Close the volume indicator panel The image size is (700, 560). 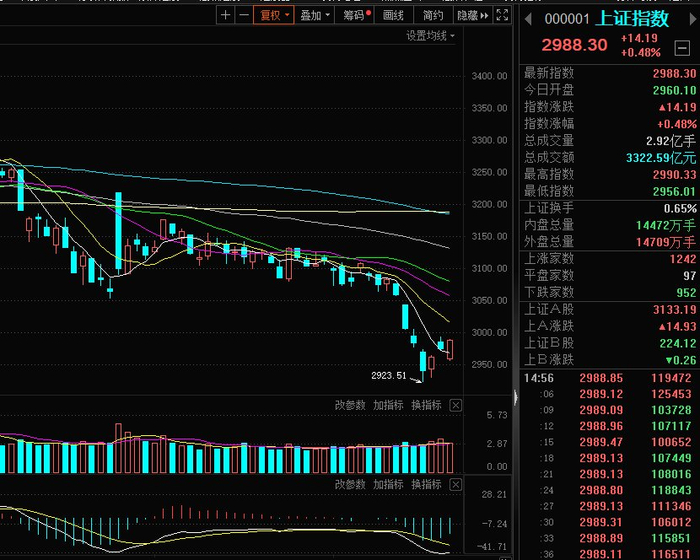[x=455, y=405]
